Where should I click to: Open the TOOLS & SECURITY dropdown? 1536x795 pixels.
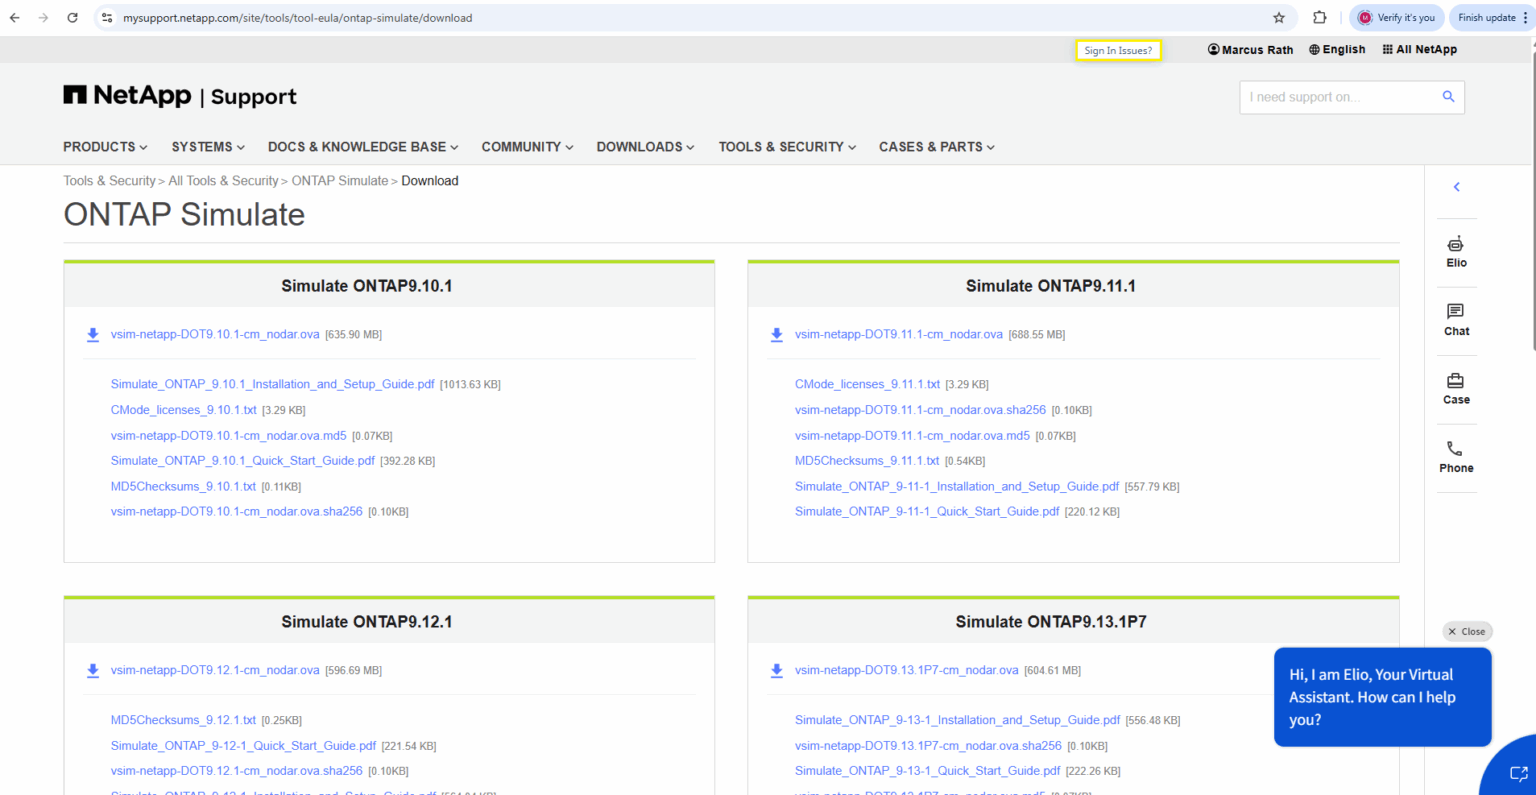786,147
